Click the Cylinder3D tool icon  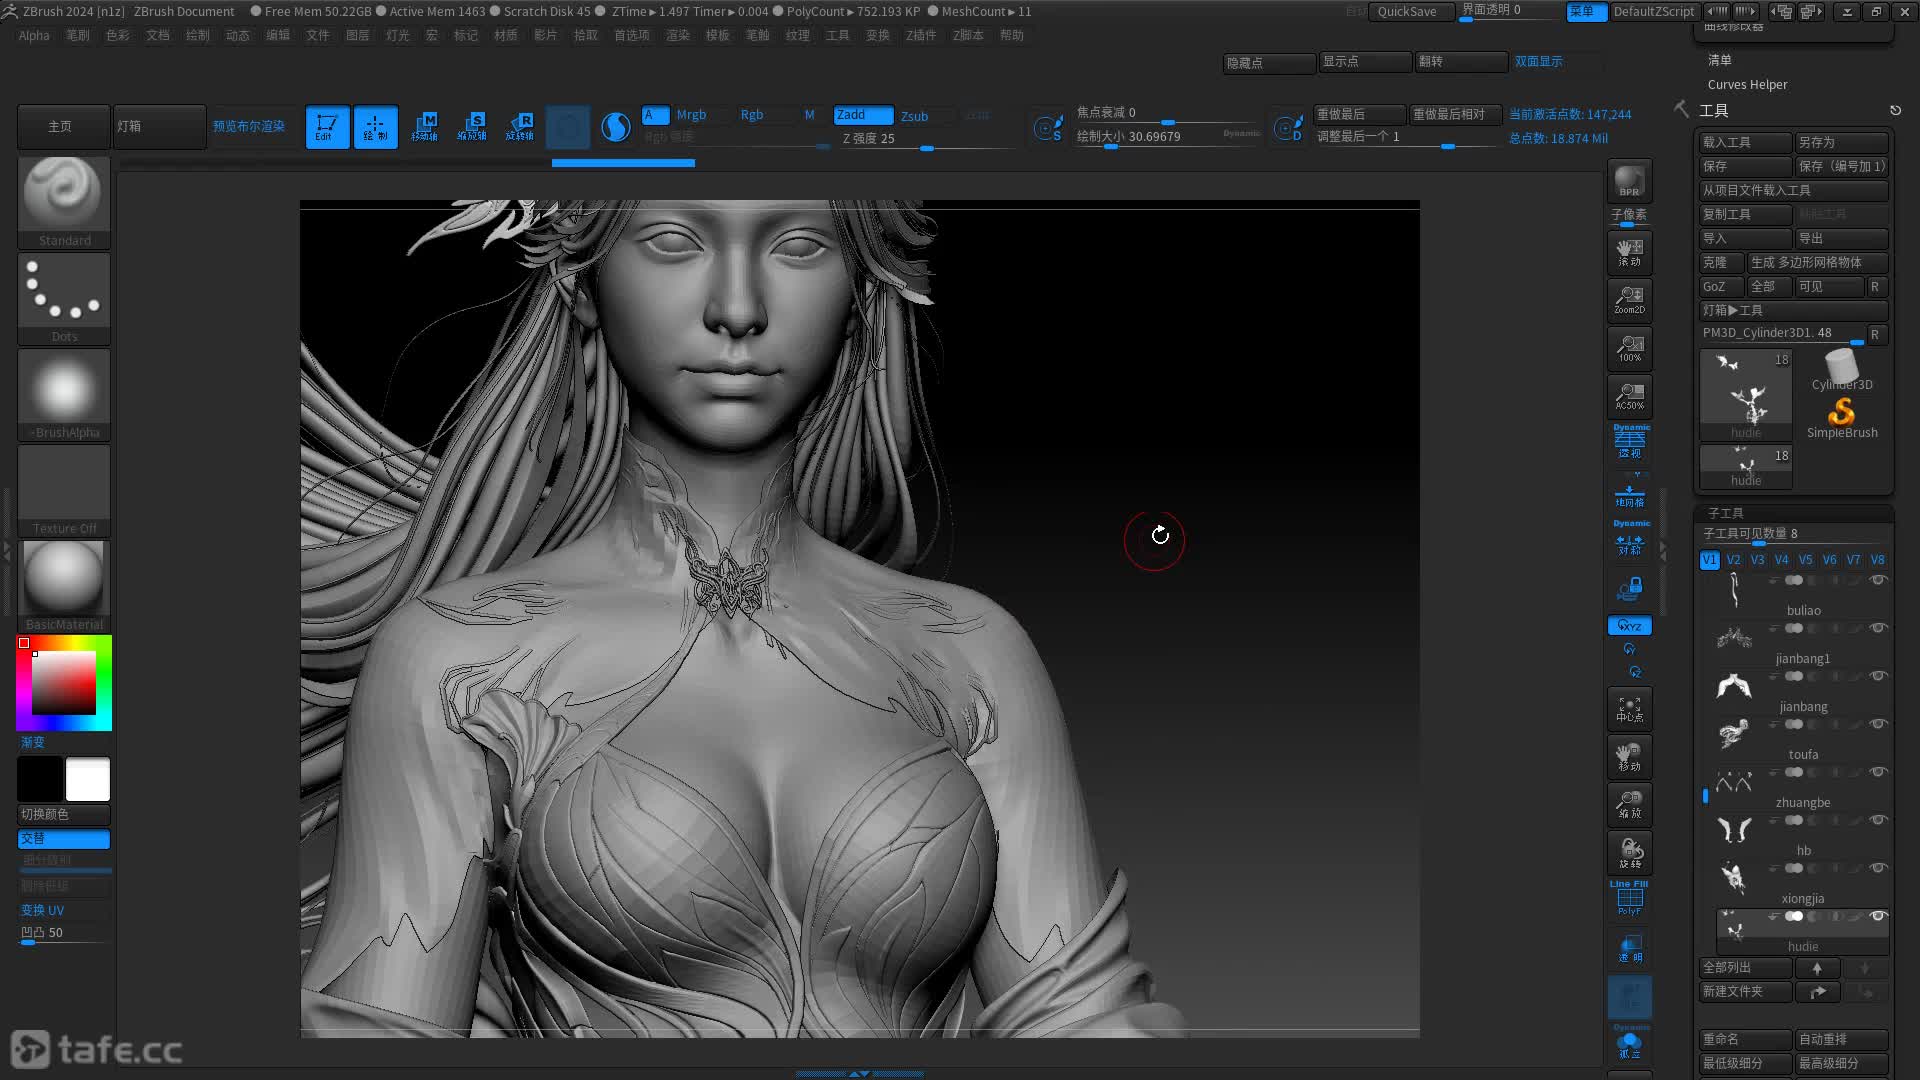click(x=1841, y=370)
